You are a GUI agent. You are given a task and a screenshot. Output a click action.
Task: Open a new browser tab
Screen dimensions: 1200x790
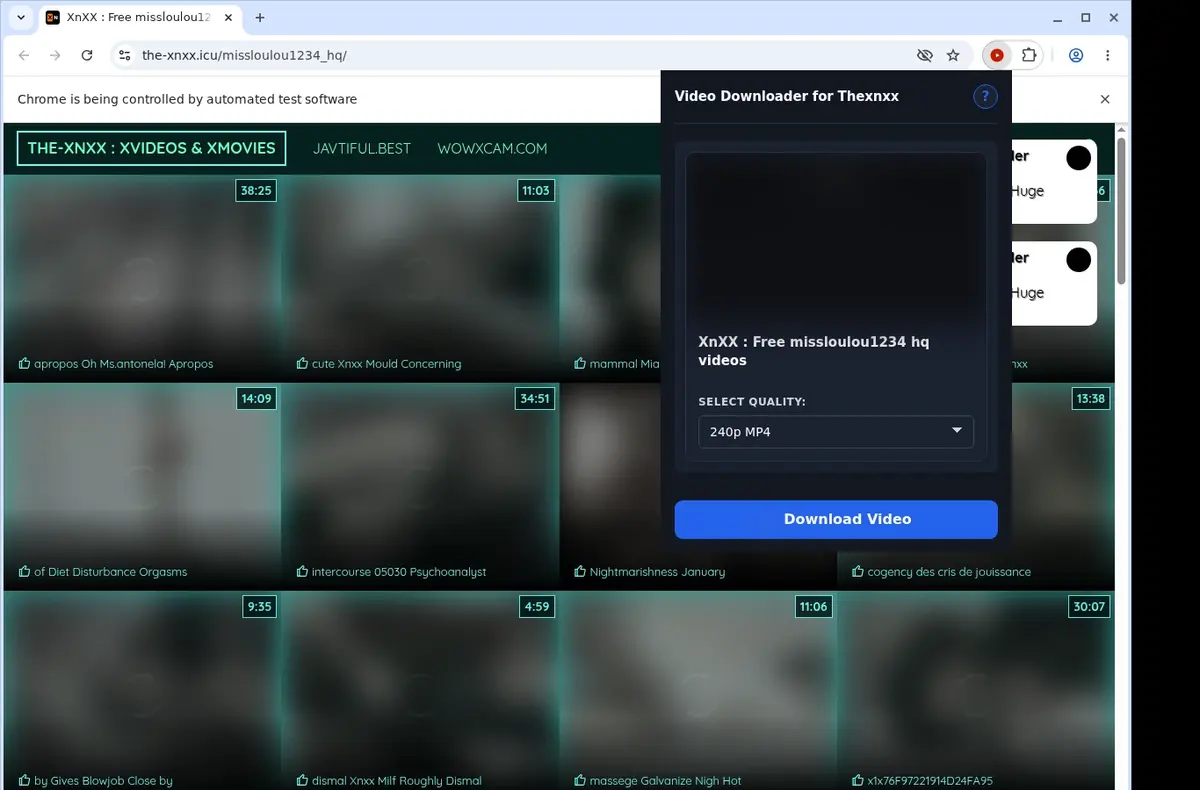coord(260,18)
